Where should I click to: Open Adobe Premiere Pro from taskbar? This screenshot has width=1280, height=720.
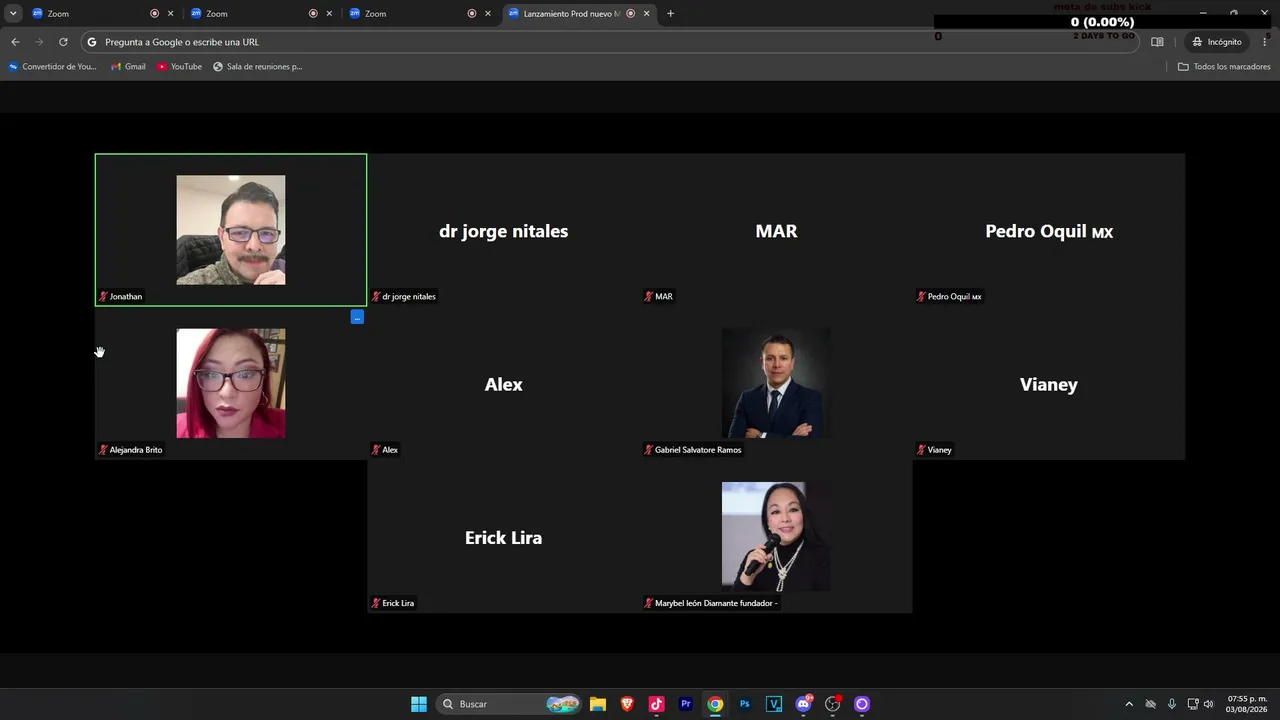(x=686, y=704)
